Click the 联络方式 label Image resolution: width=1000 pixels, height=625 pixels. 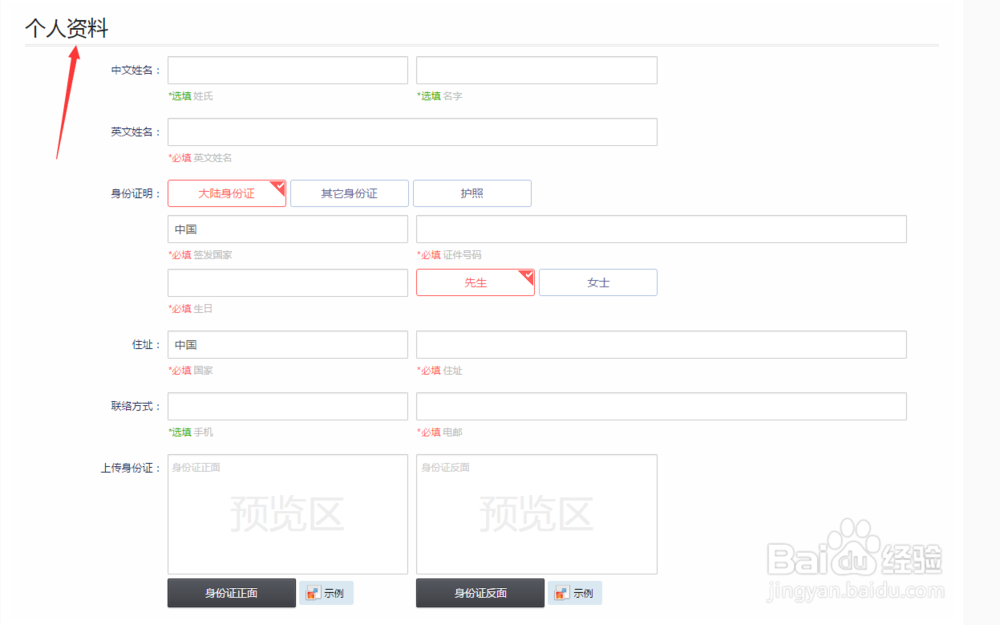click(x=135, y=406)
